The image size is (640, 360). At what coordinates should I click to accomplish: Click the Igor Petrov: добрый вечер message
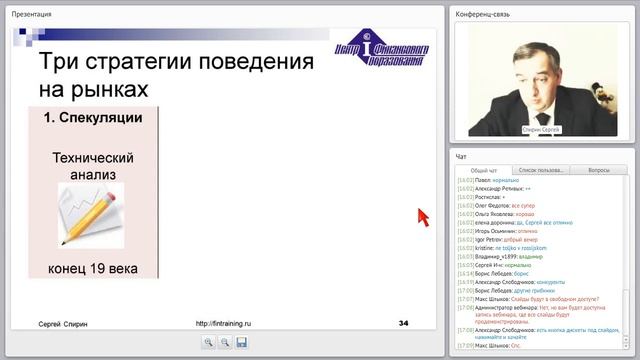(498, 240)
